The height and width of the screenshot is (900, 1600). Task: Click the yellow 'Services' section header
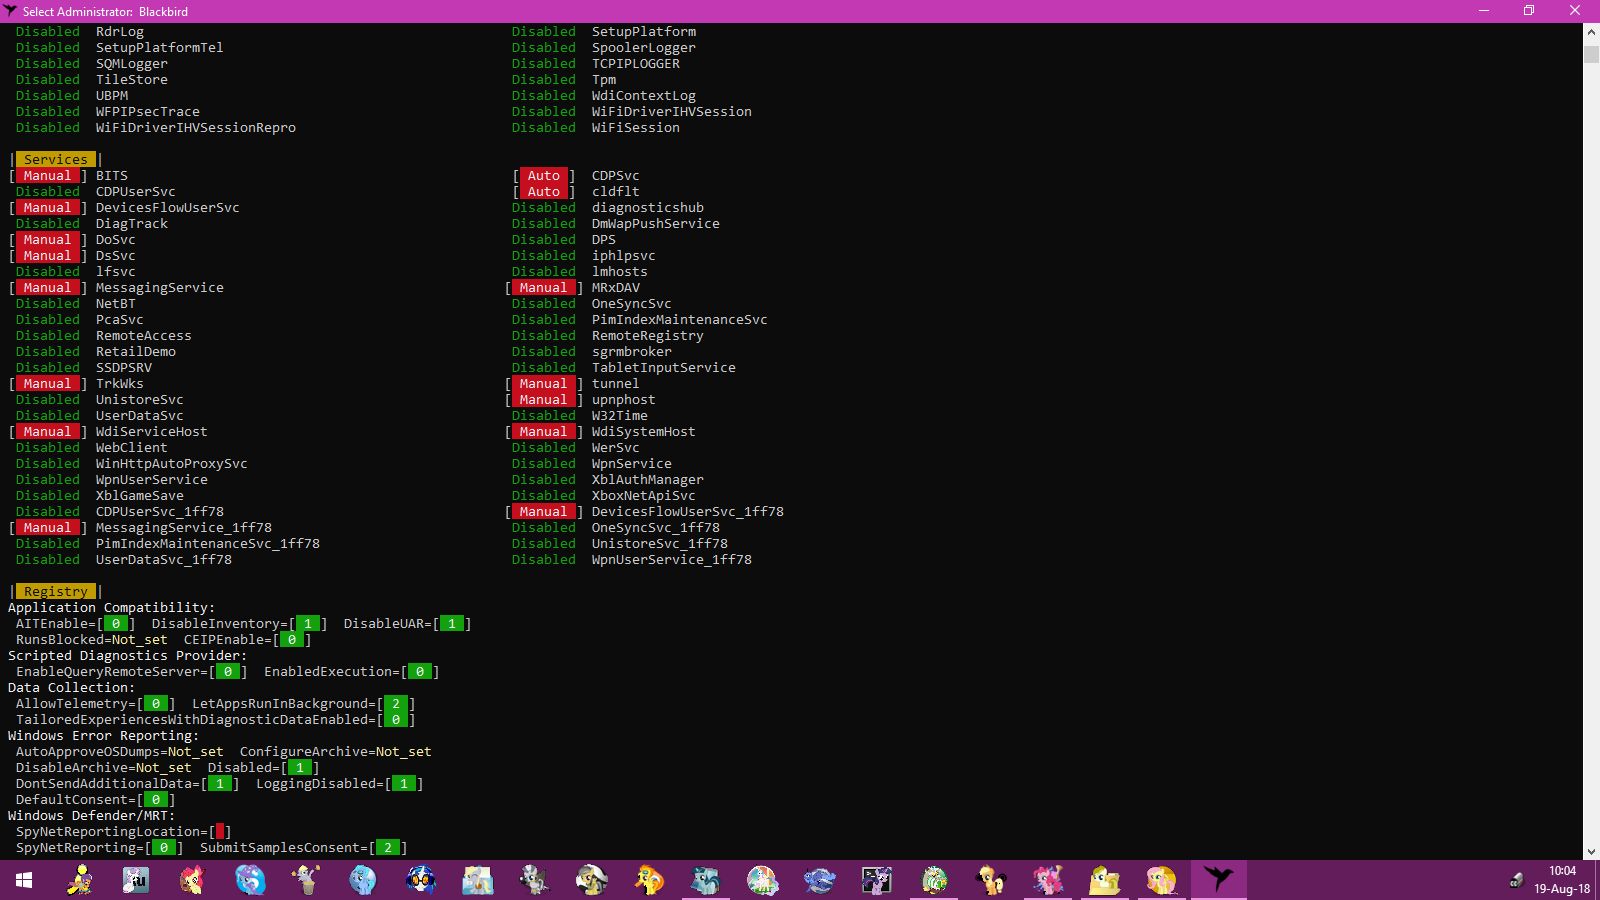click(56, 159)
